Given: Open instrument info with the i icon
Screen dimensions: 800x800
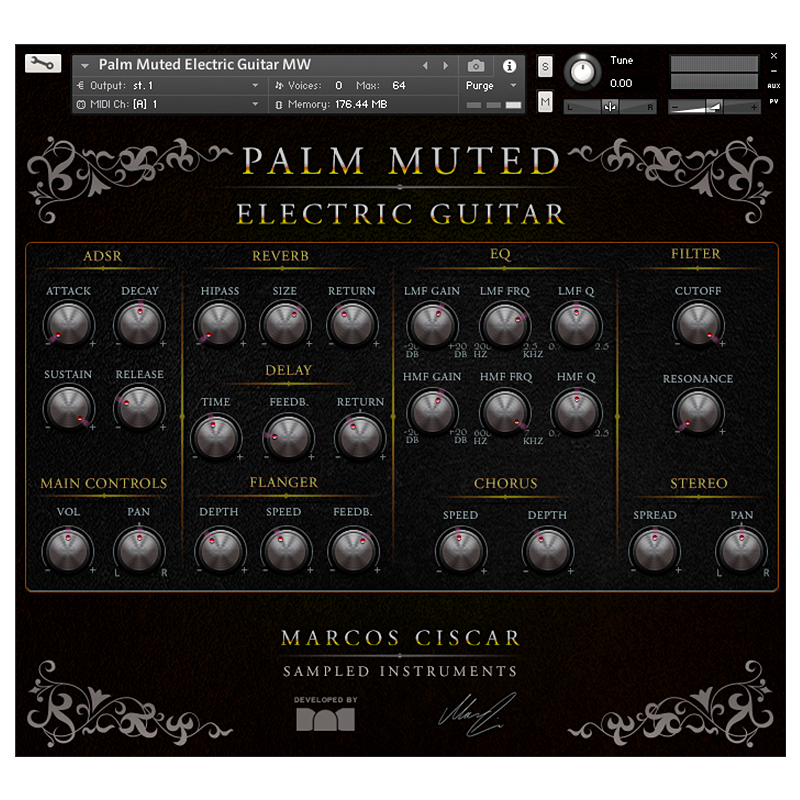Looking at the screenshot, I should tap(510, 64).
